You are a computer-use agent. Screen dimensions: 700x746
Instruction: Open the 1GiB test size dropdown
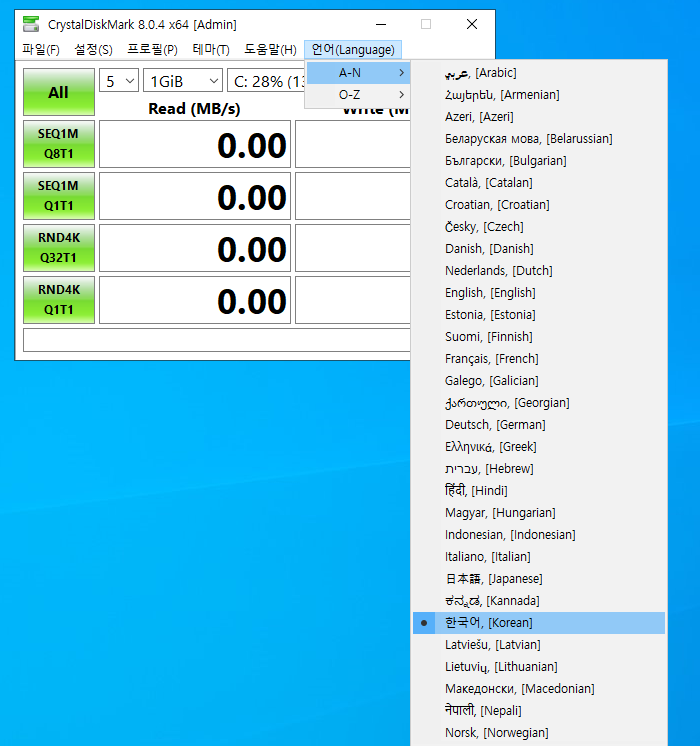183,81
